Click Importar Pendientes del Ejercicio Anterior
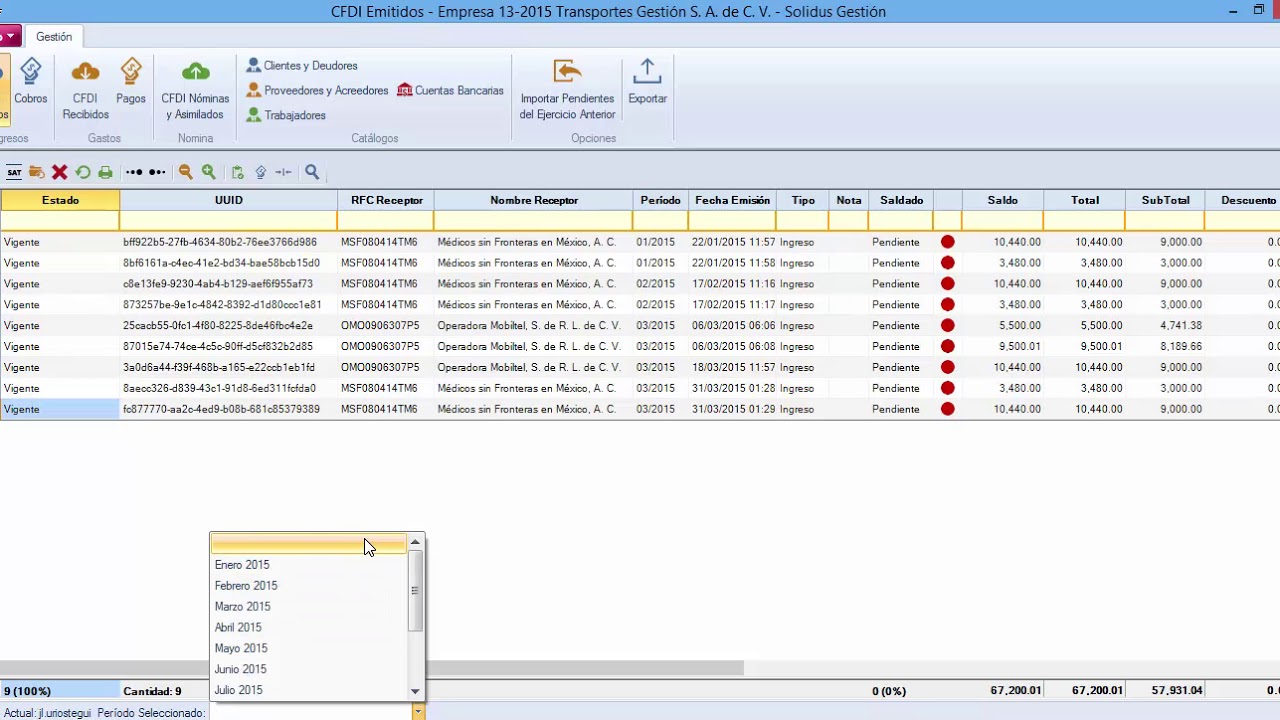The image size is (1280, 720). (567, 88)
